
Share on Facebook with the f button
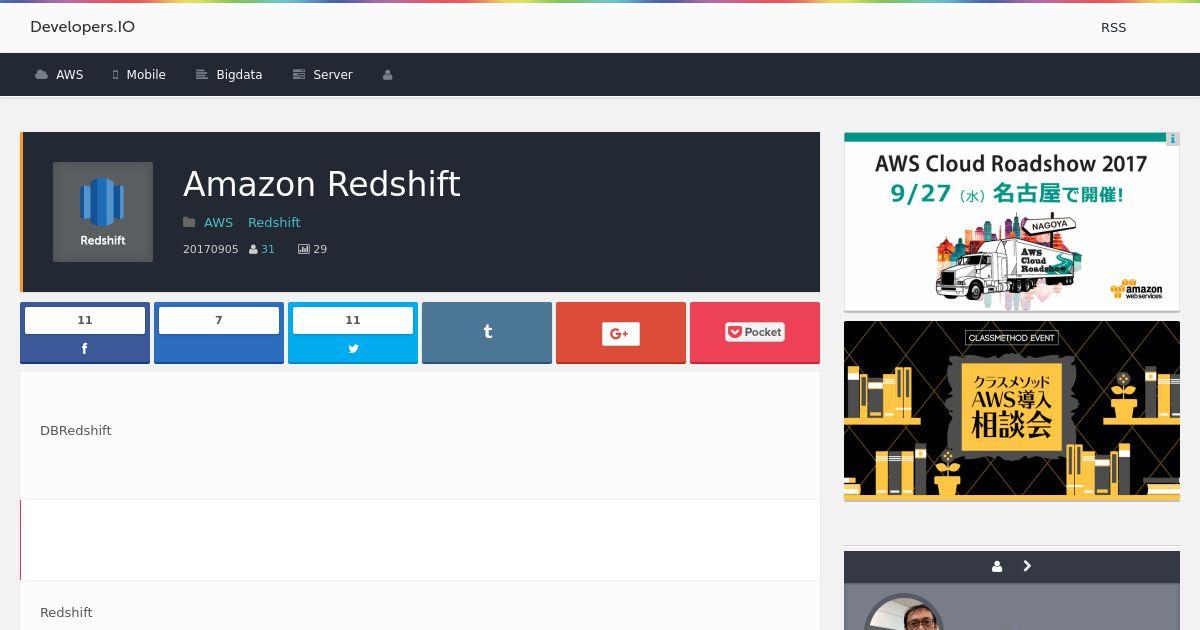point(85,333)
